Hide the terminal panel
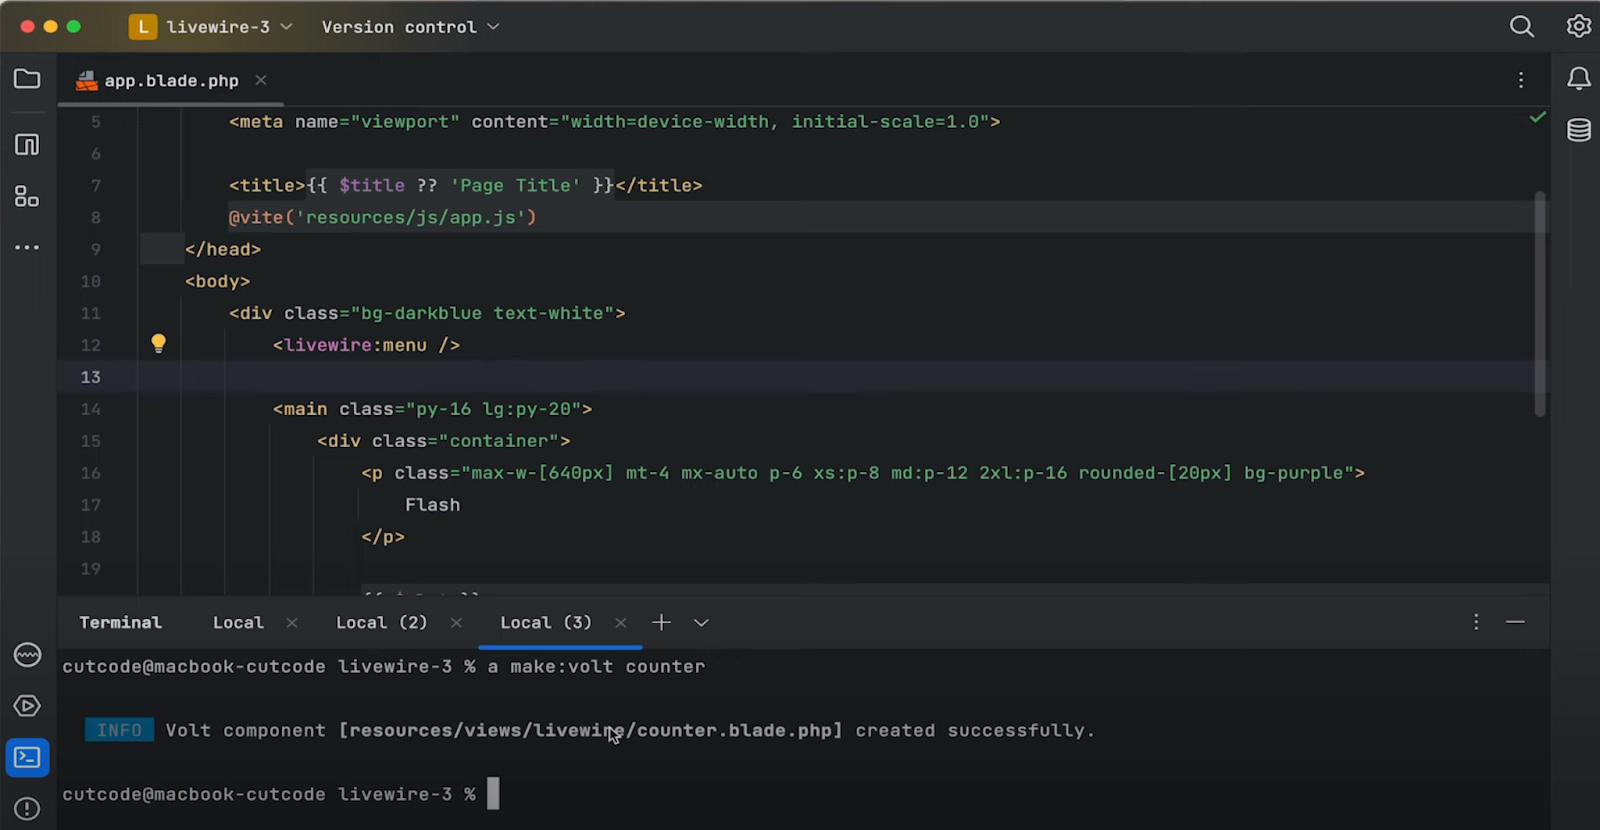 1515,622
